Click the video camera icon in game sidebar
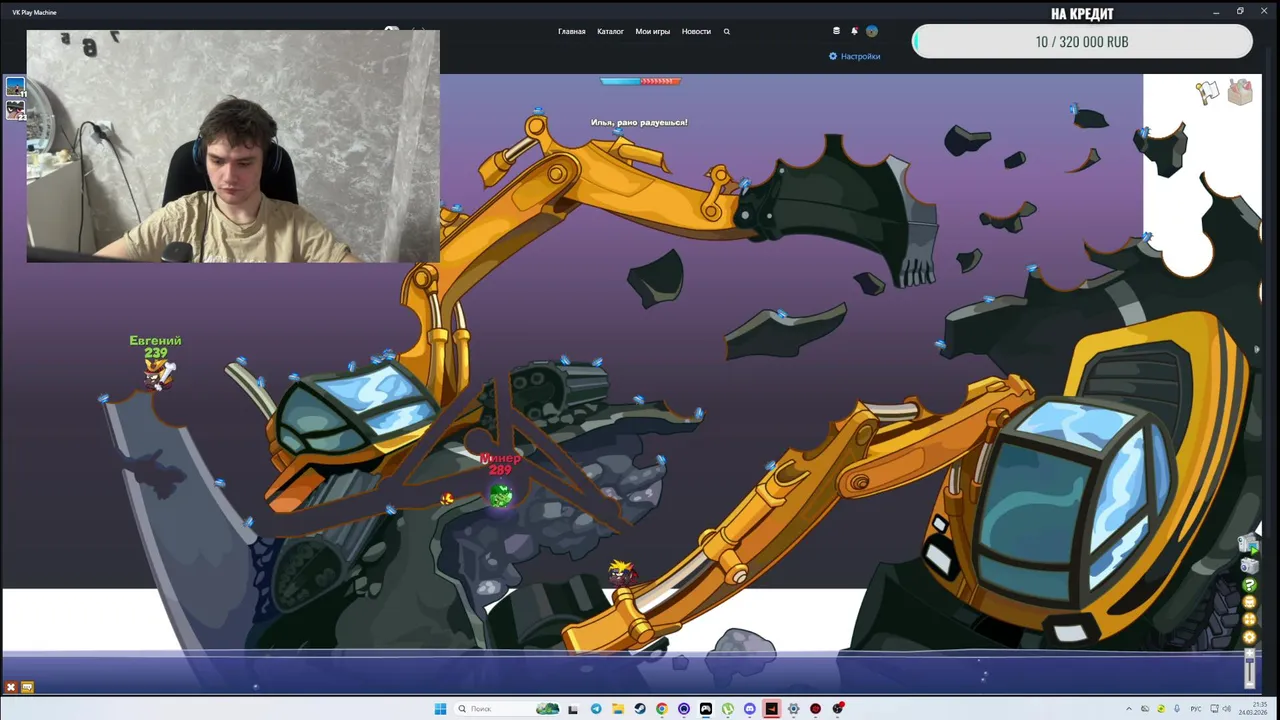Image resolution: width=1280 pixels, height=720 pixels. [1248, 544]
